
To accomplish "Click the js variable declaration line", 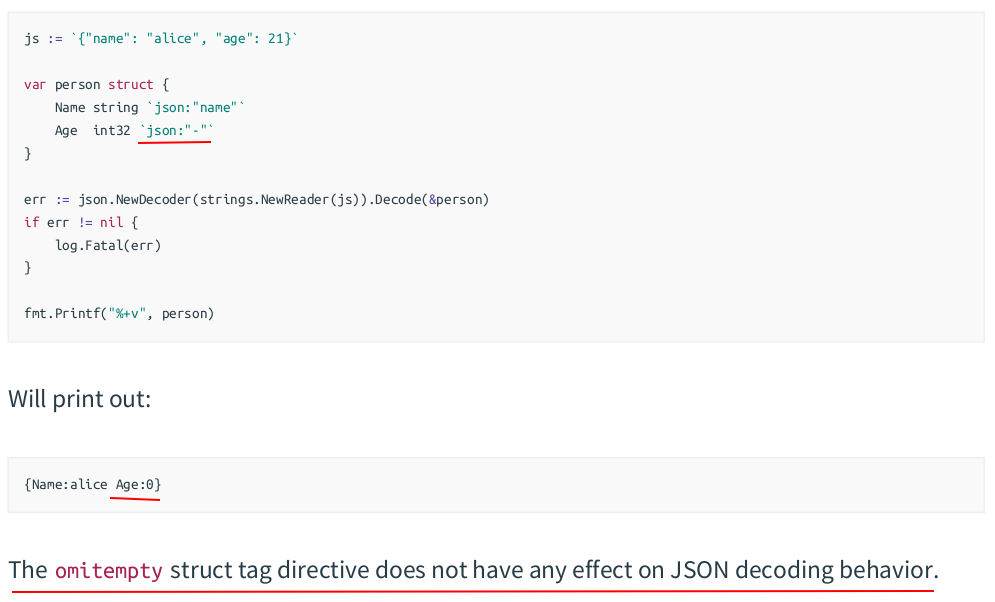I will click(160, 38).
